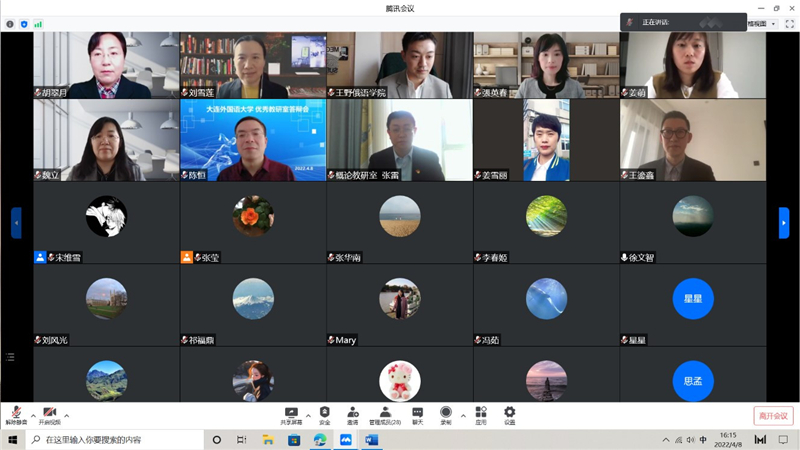Click the meeting info icon at top-left
This screenshot has width=800, height=450.
pyautogui.click(x=10, y=24)
